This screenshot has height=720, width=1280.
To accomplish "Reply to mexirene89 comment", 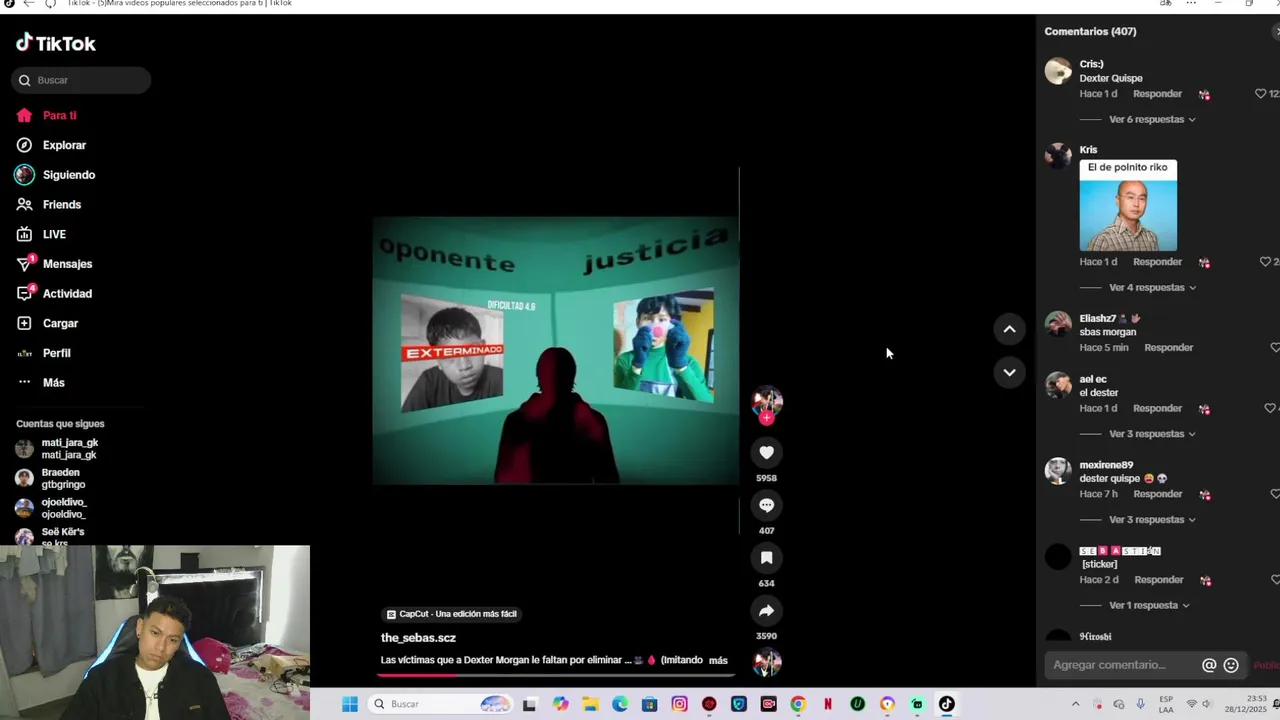I will pyautogui.click(x=1157, y=494).
